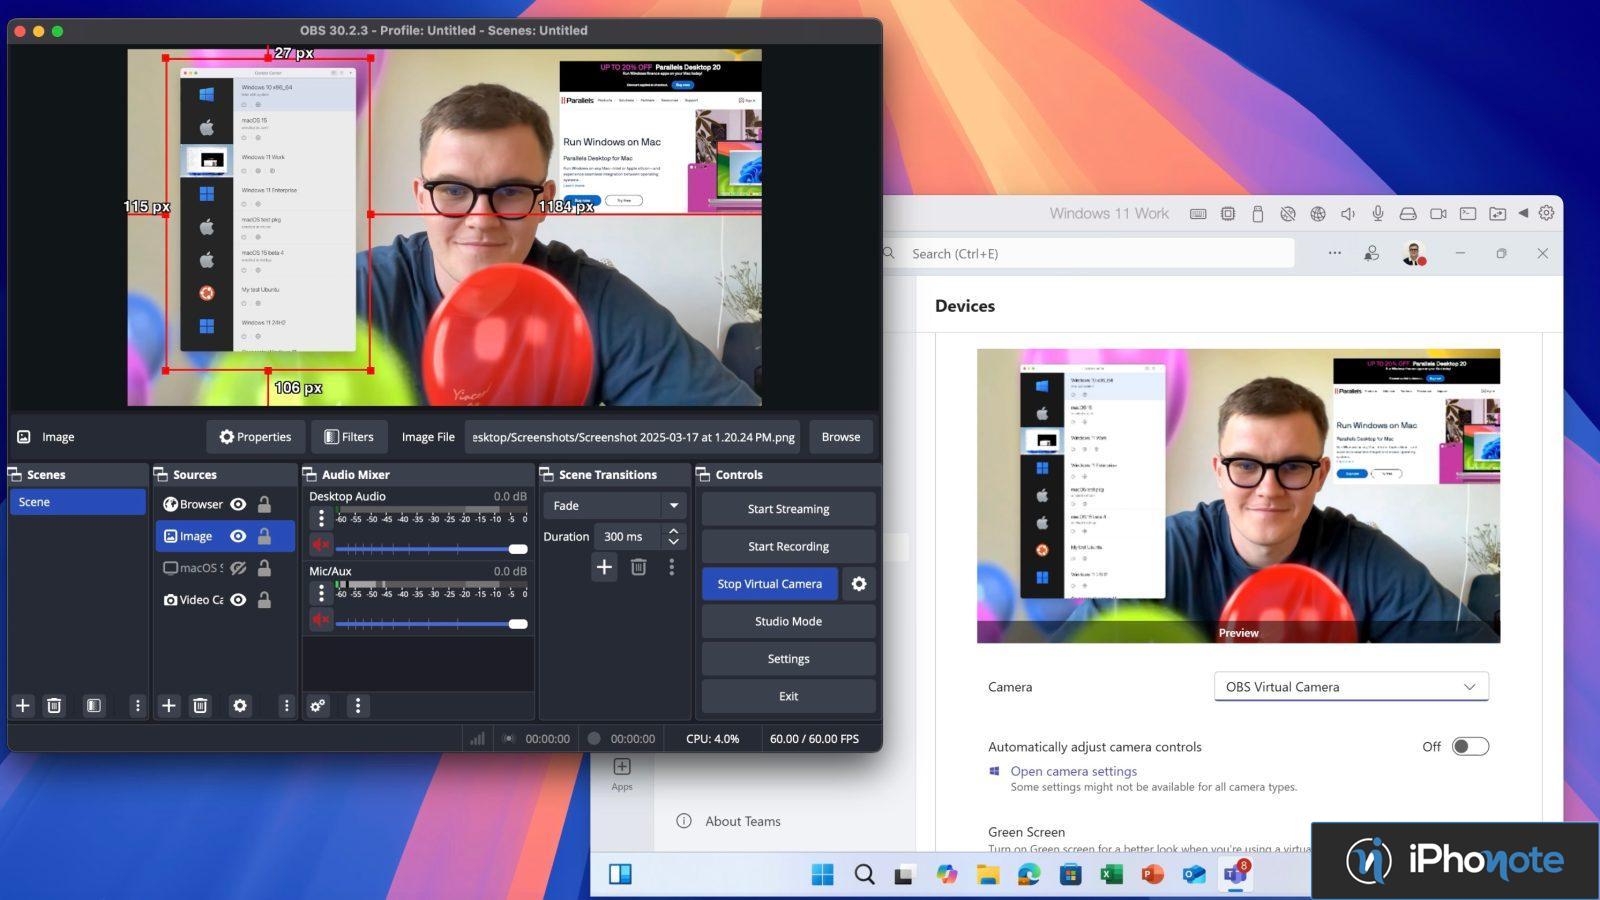Click Start Recording

[x=788, y=546]
